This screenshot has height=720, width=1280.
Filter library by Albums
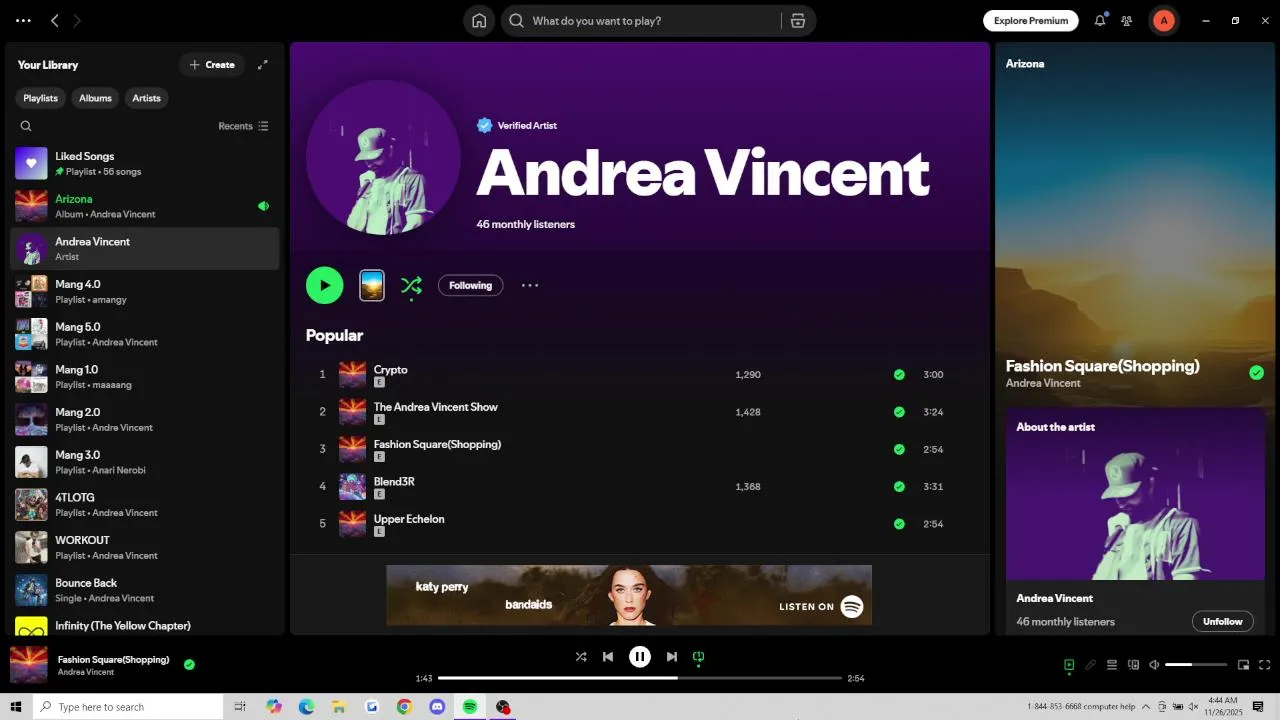[96, 98]
